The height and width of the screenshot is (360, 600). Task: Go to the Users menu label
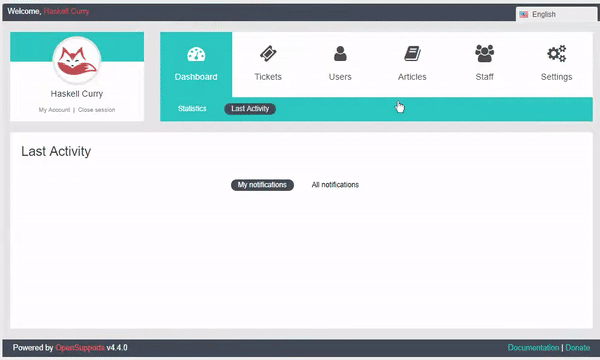(340, 77)
